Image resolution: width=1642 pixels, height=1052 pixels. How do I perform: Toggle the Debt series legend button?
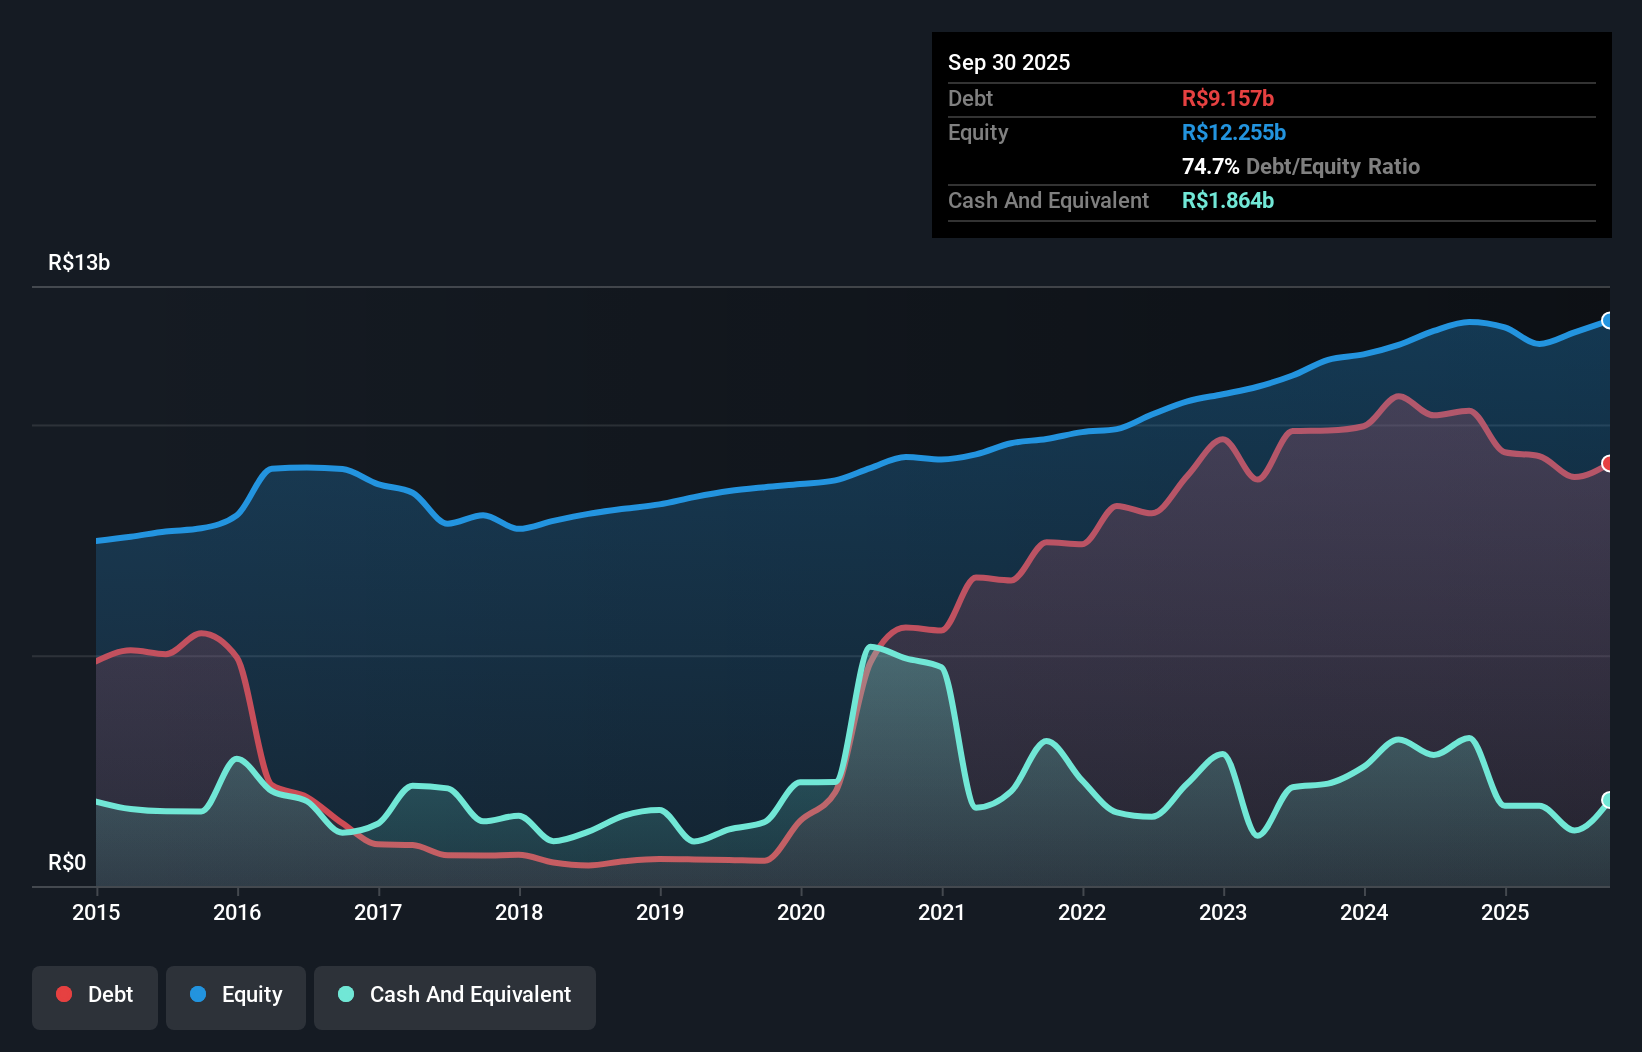pos(95,997)
